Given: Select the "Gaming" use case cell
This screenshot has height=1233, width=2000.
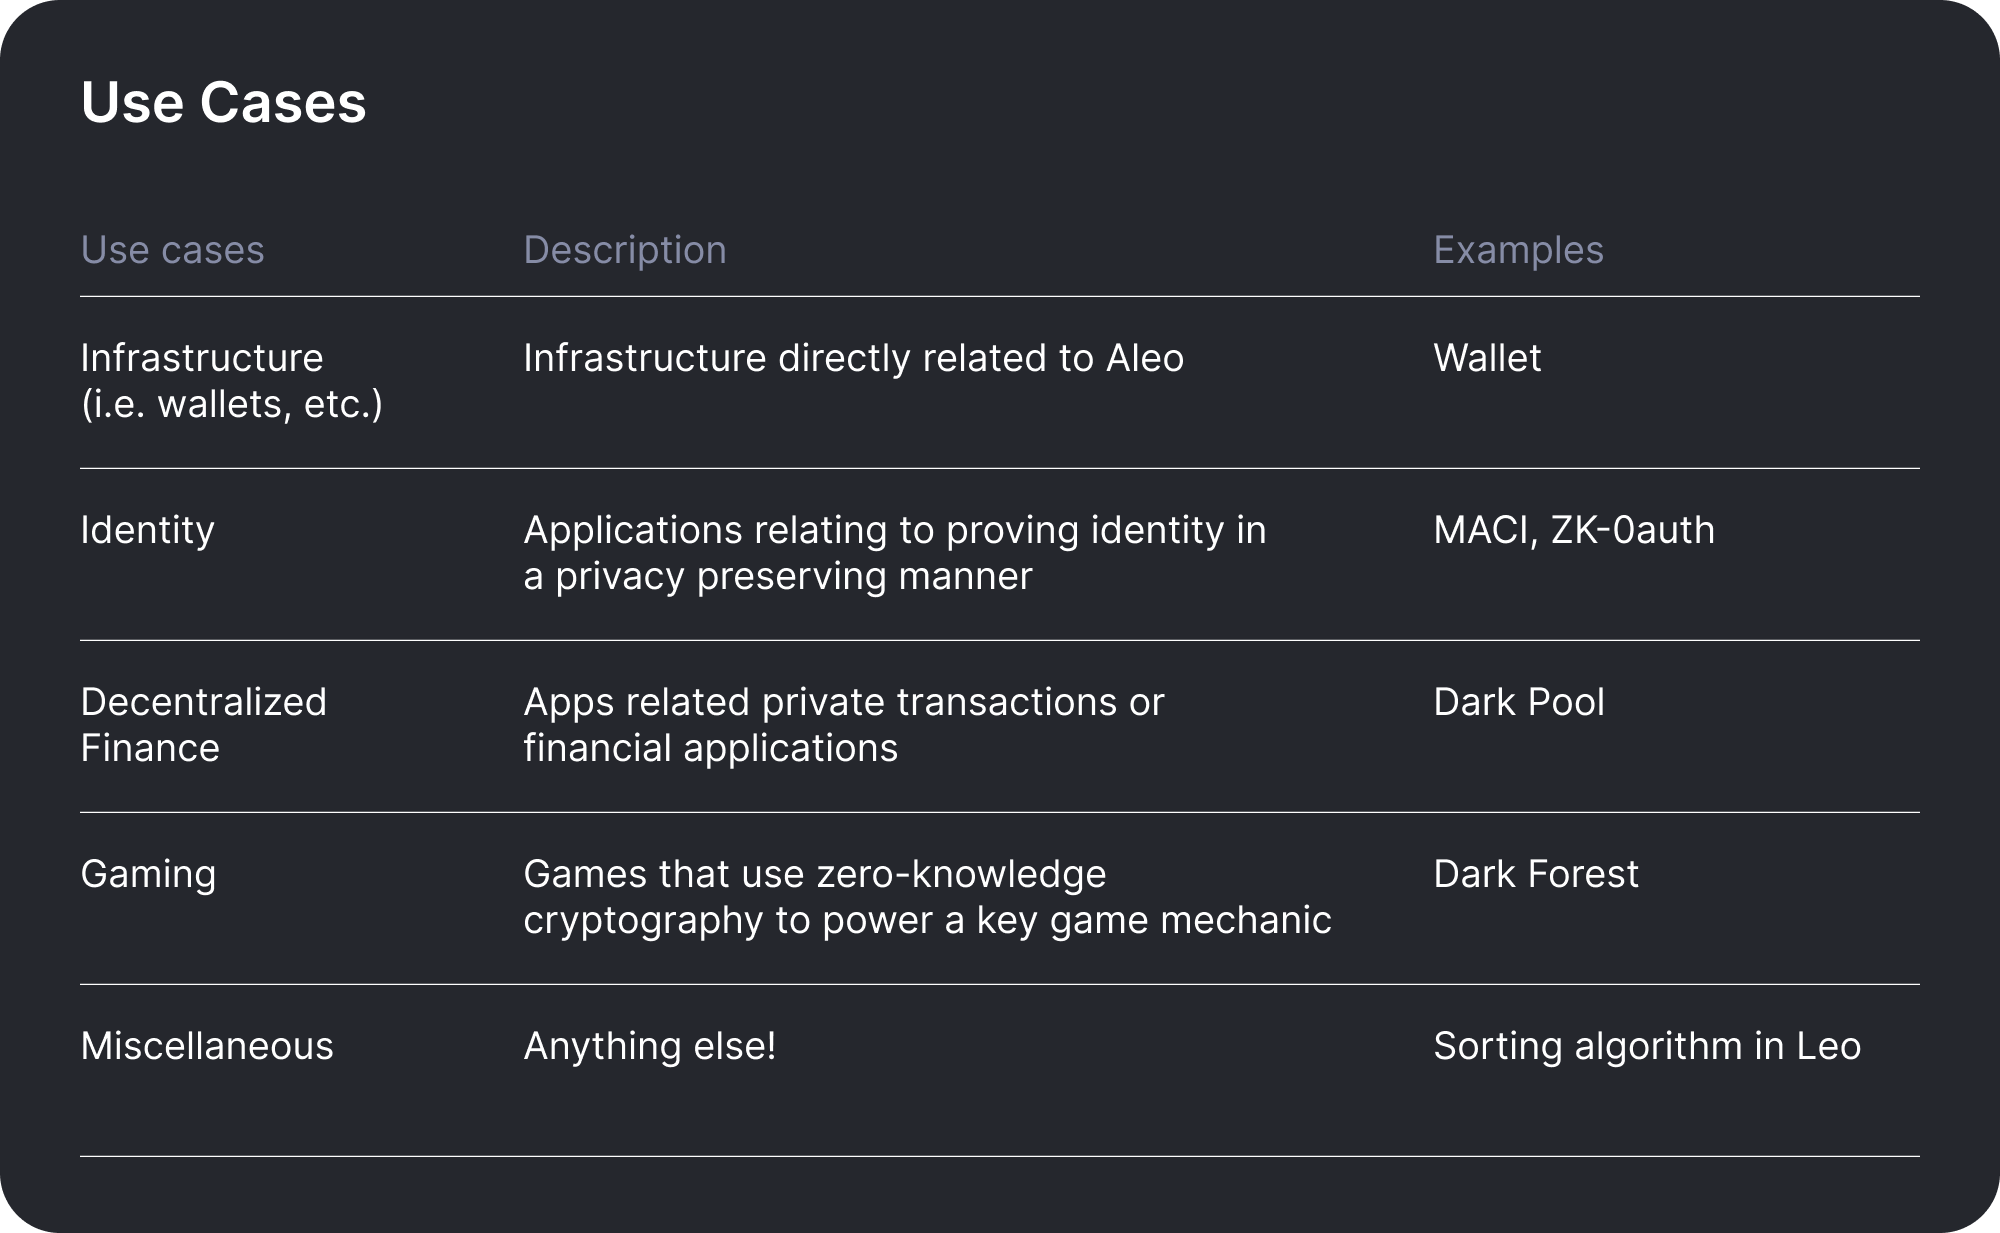Looking at the screenshot, I should [148, 874].
